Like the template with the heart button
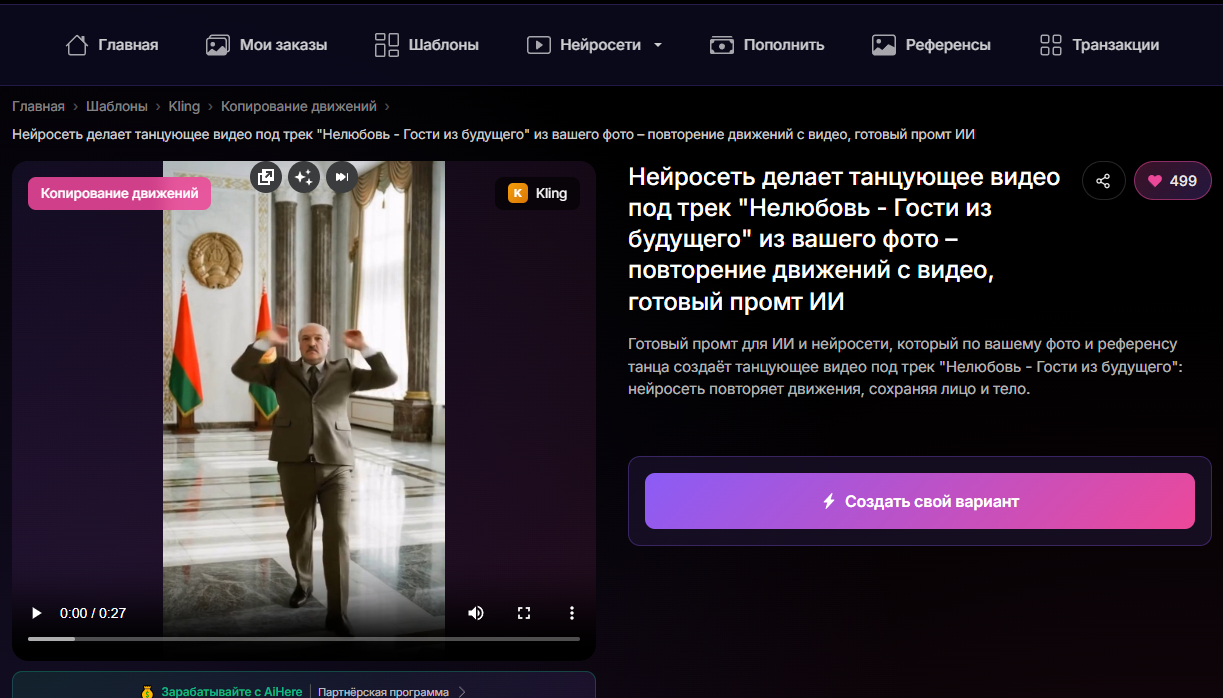The image size is (1223, 698). point(1172,180)
